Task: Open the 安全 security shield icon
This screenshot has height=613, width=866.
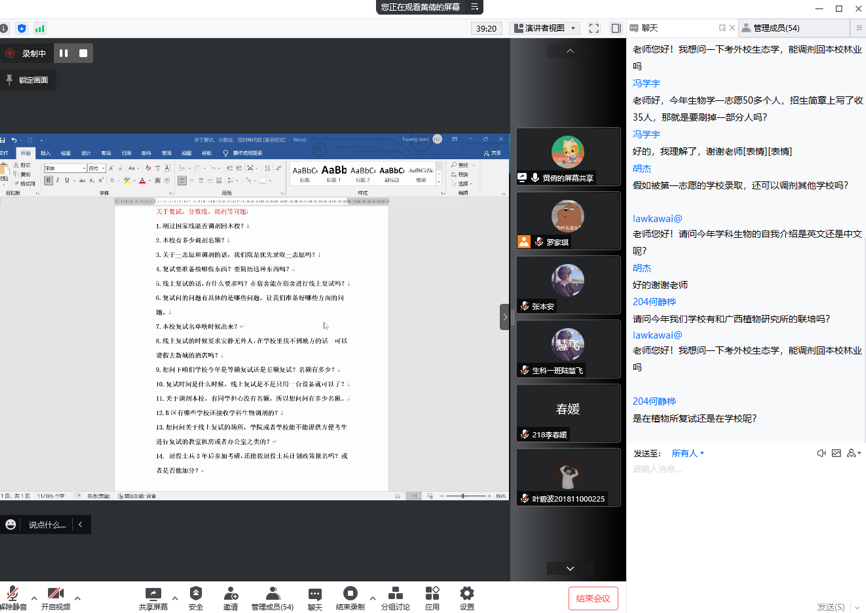Action: point(196,597)
